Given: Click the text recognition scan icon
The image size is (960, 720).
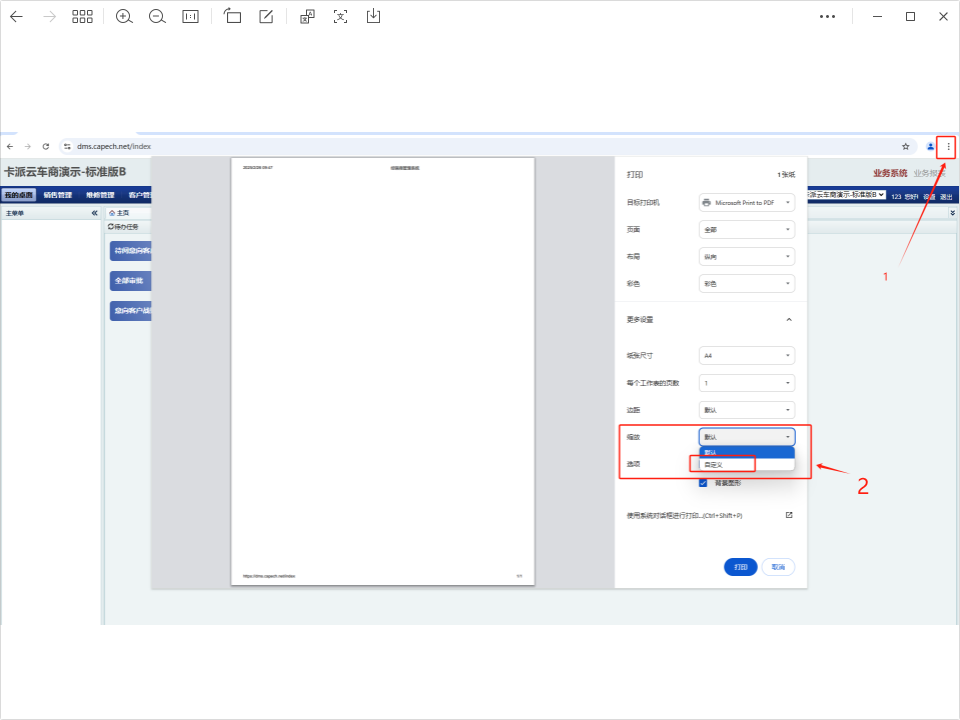Looking at the screenshot, I should coord(341,17).
